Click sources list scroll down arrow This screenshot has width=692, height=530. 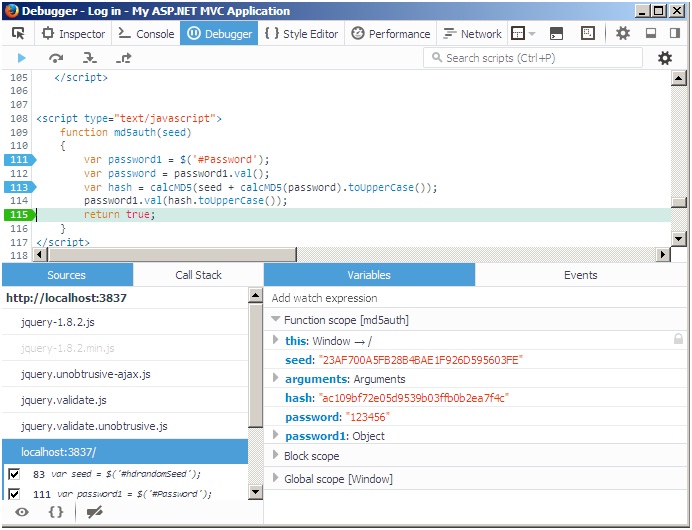pos(256,492)
